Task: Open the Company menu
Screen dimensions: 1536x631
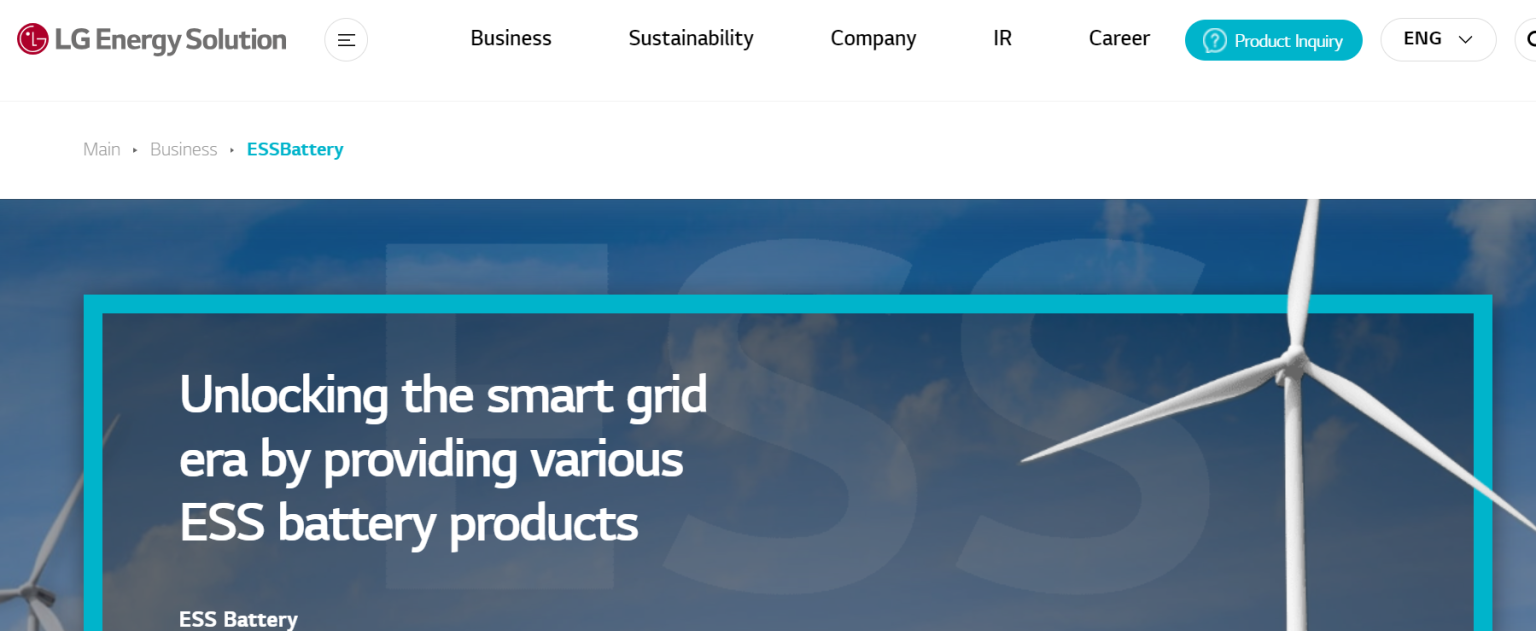Action: (x=873, y=38)
